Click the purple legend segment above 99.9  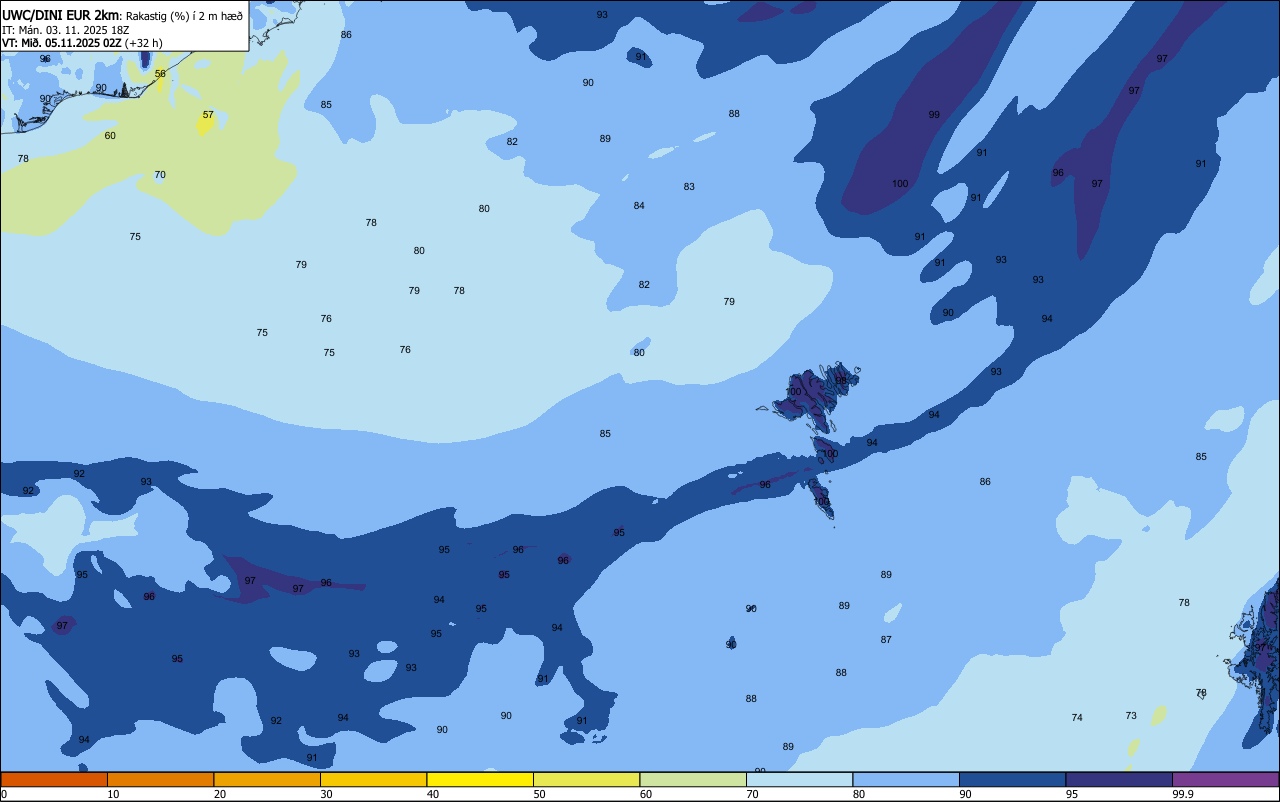tap(1225, 780)
